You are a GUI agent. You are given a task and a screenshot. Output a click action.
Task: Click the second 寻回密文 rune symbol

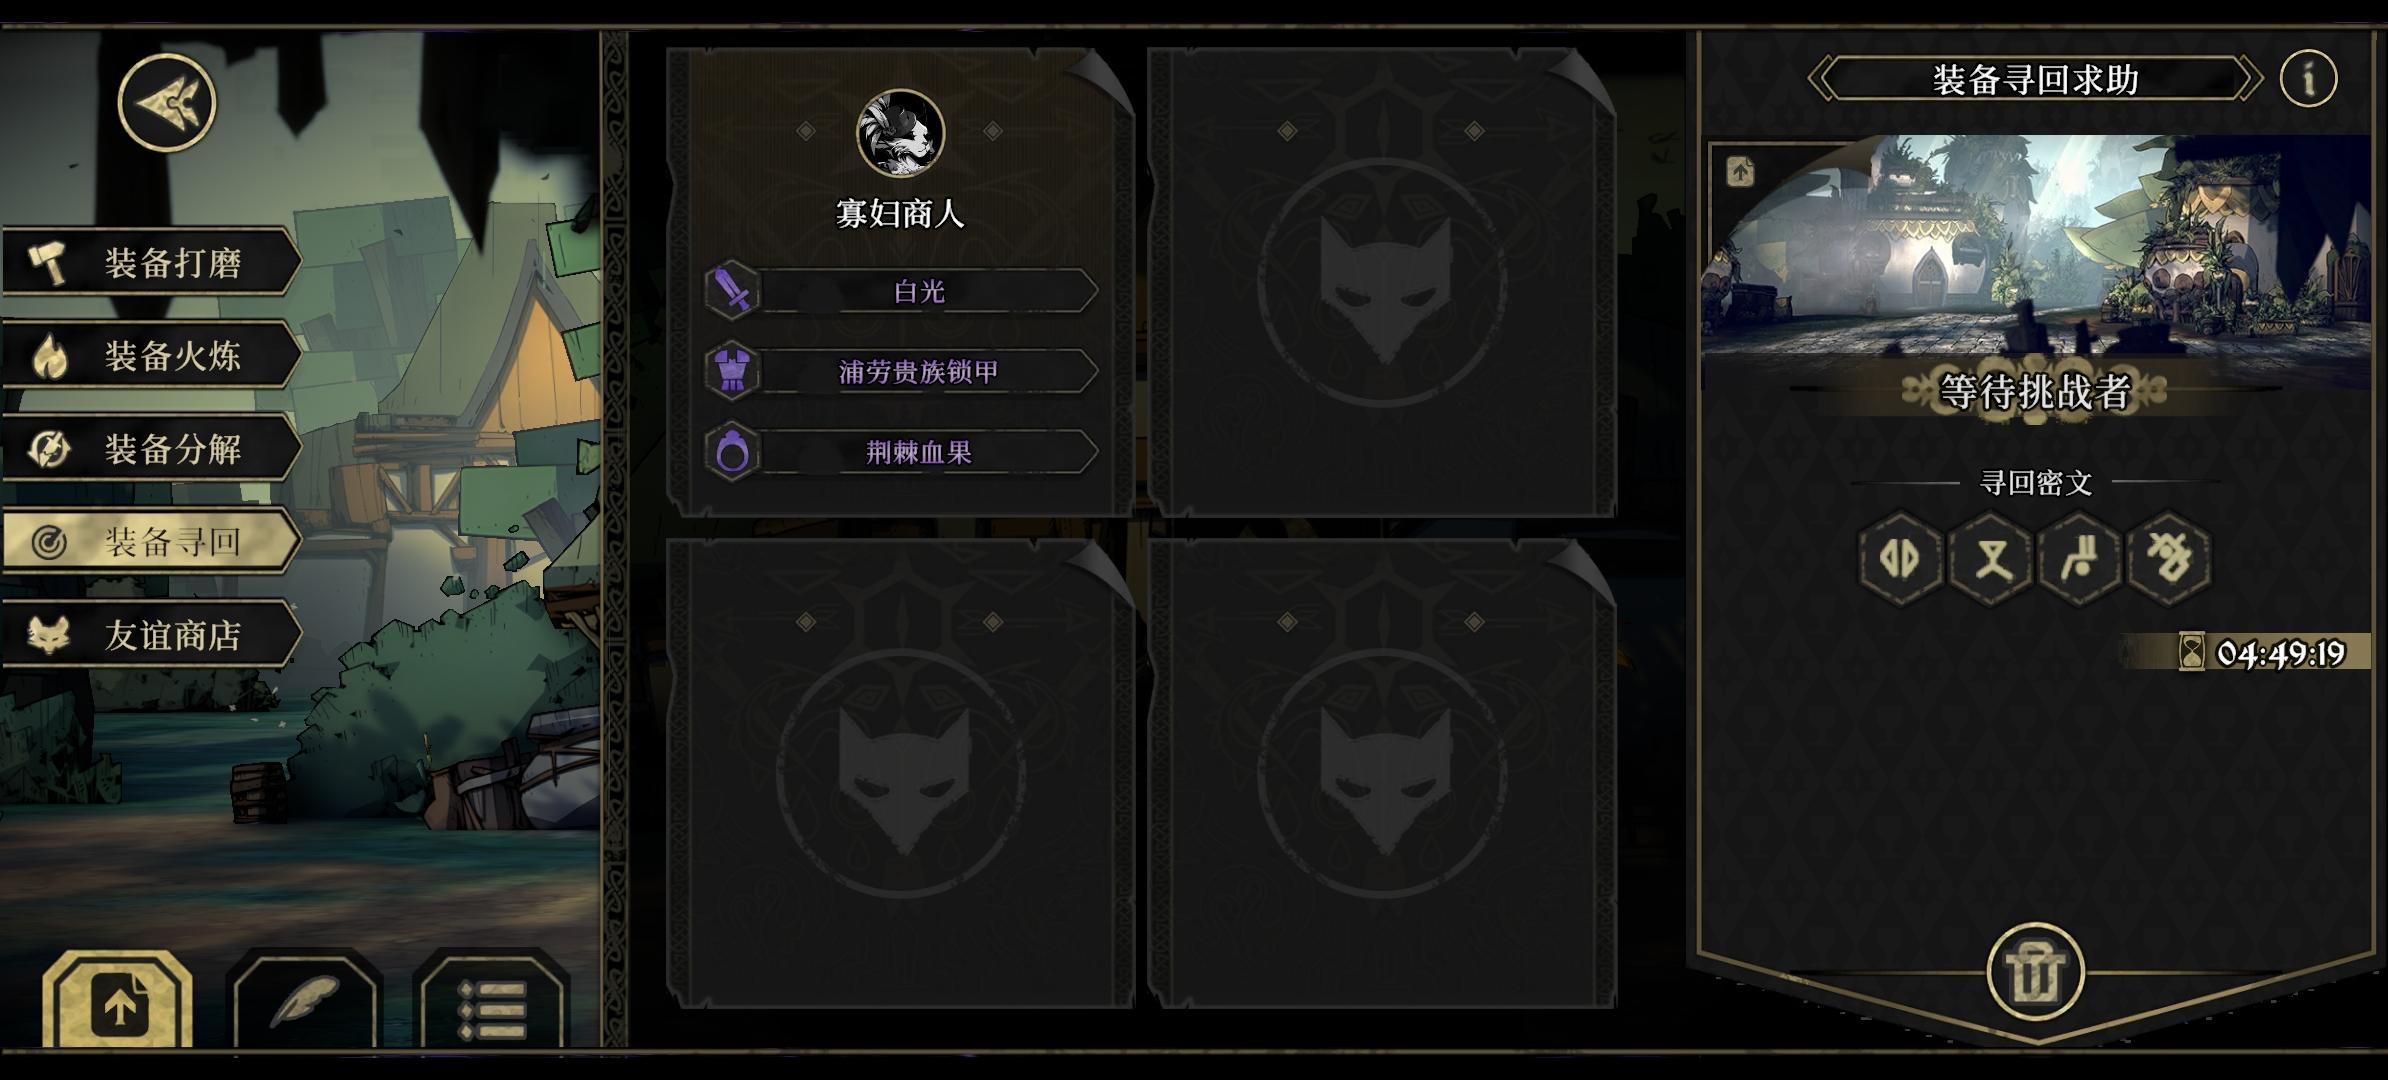click(1990, 558)
